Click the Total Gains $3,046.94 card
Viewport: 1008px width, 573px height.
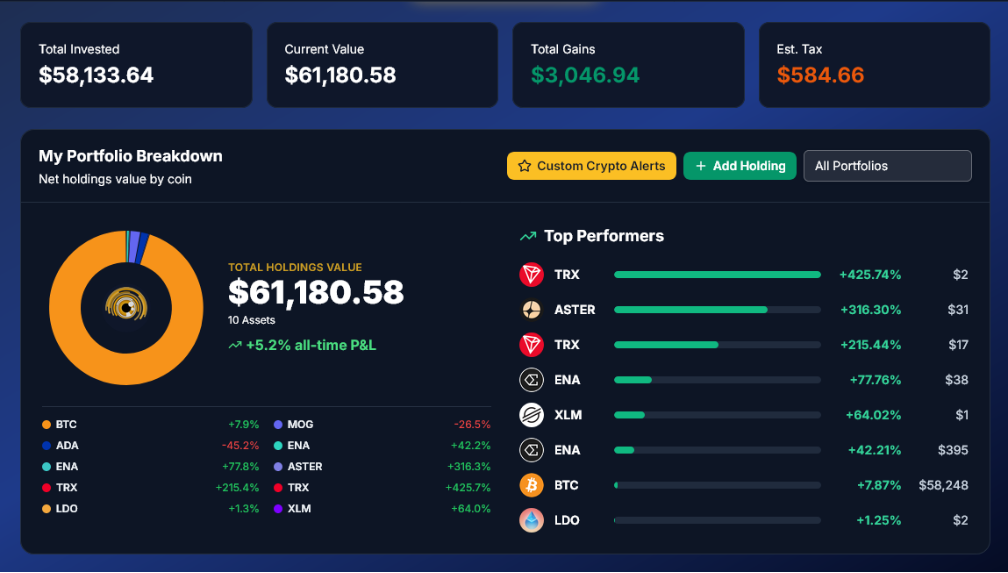628,65
